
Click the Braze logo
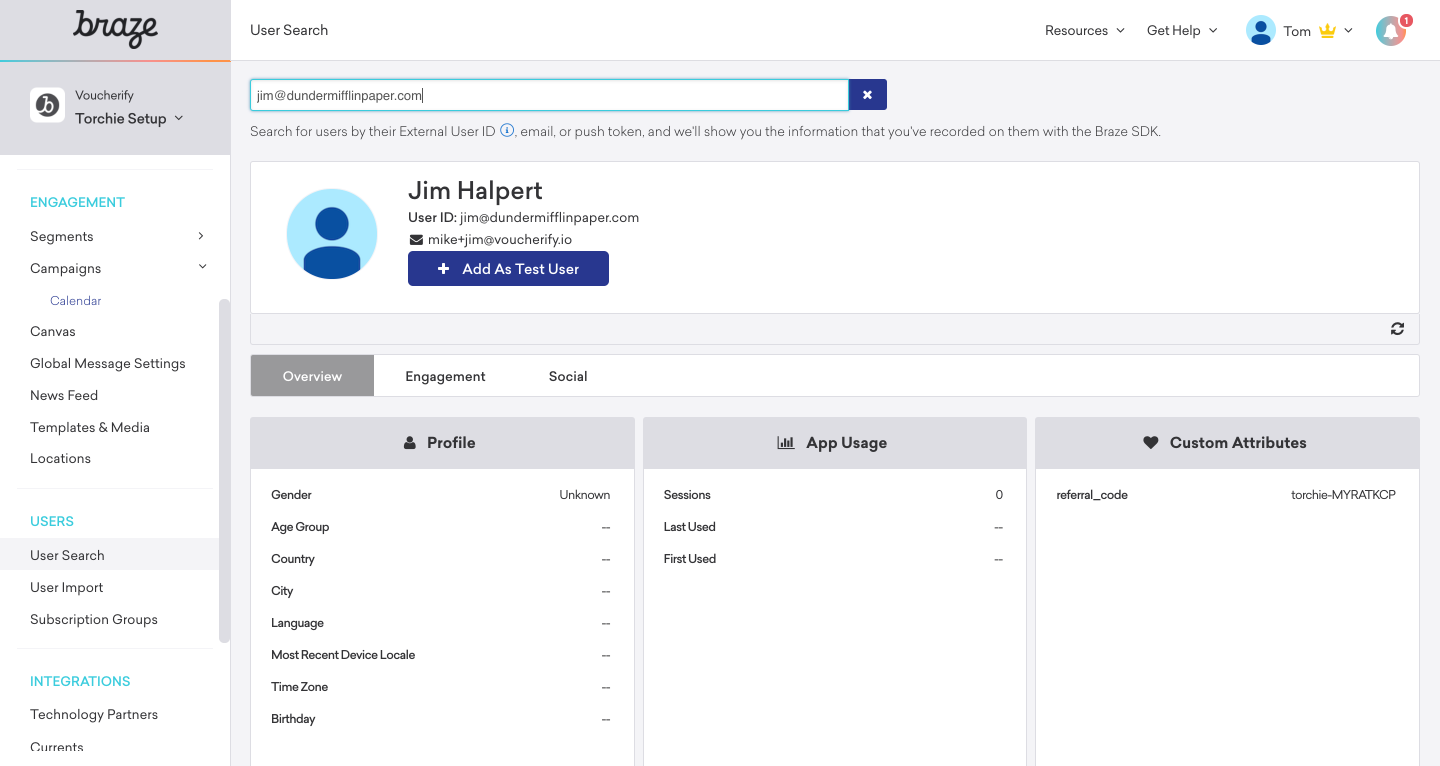pyautogui.click(x=115, y=29)
